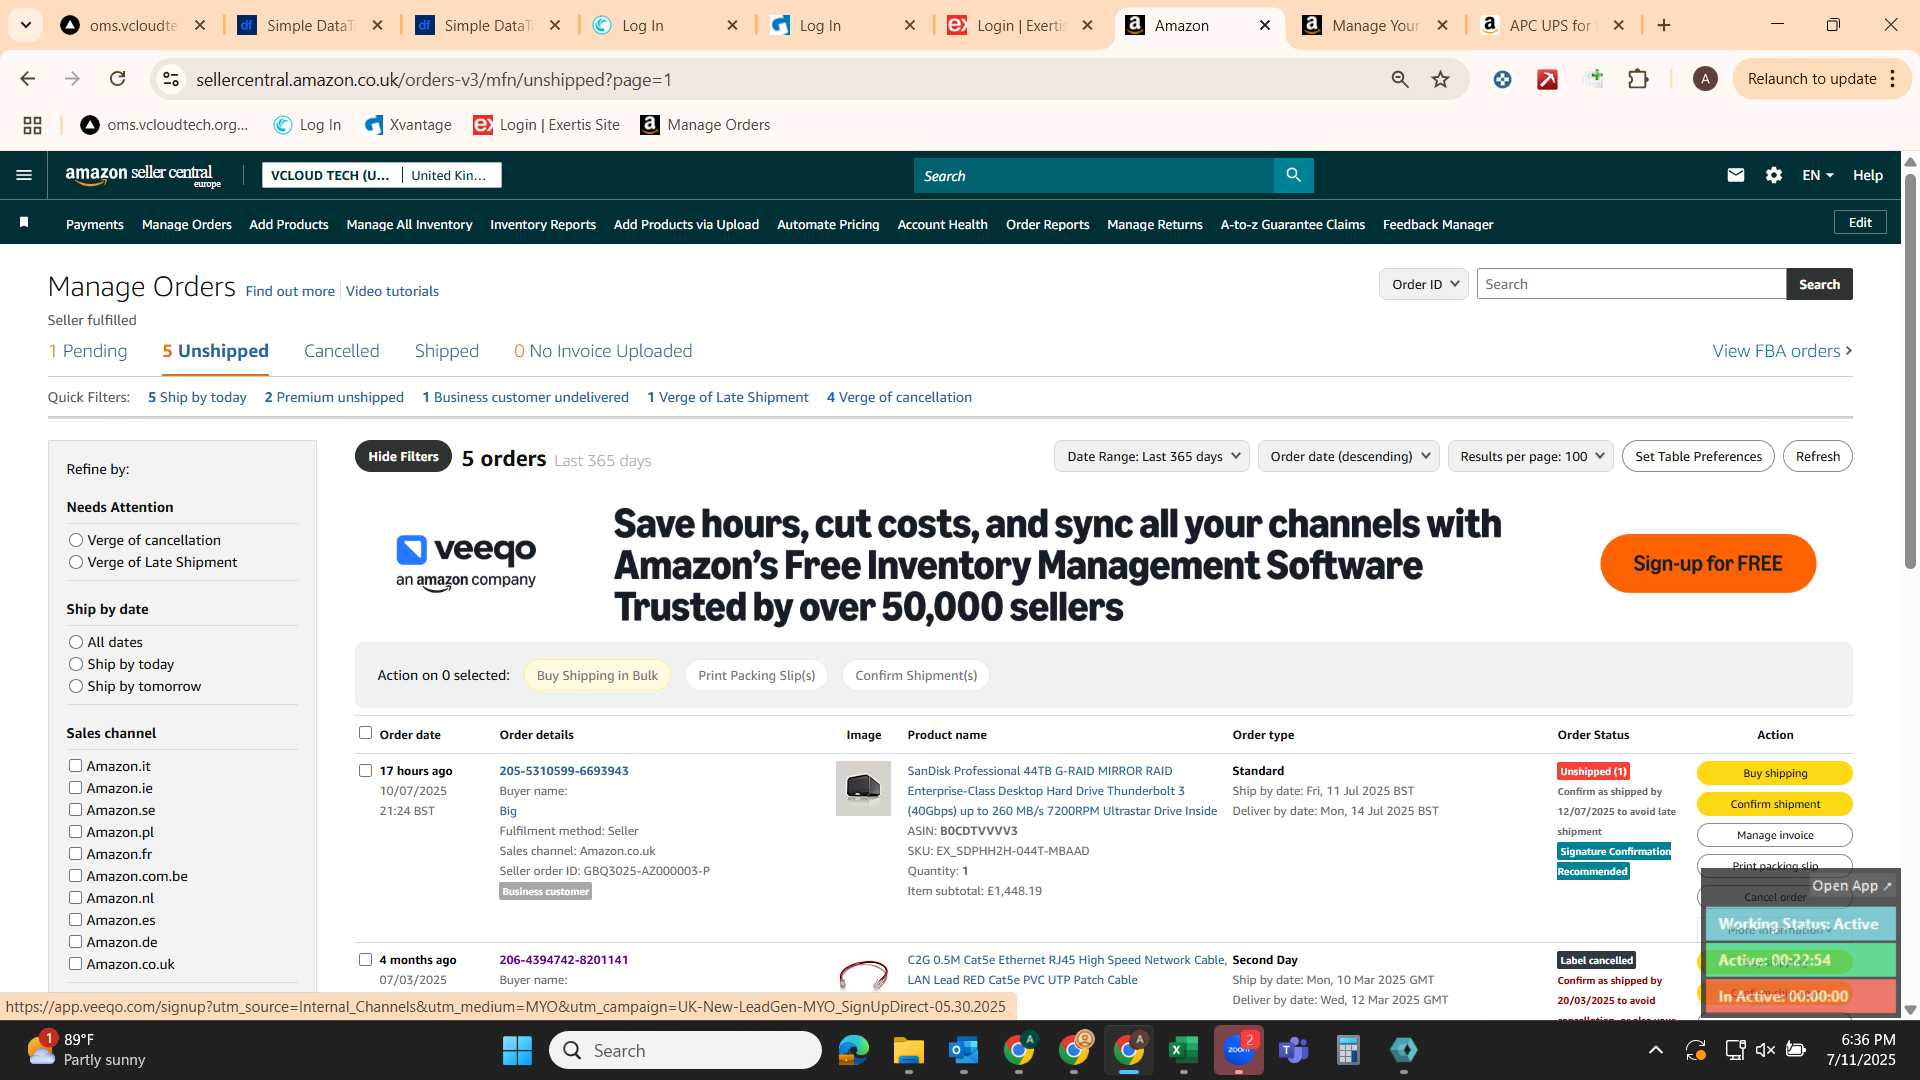Viewport: 1920px width, 1080px height.
Task: Switch to the Pending tab
Action: 87,351
